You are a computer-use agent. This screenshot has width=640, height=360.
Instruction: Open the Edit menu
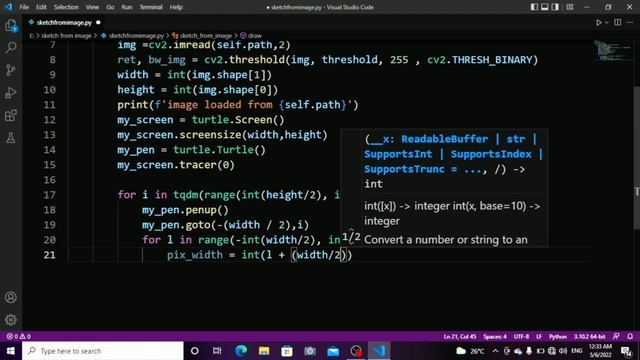pyautogui.click(x=41, y=7)
